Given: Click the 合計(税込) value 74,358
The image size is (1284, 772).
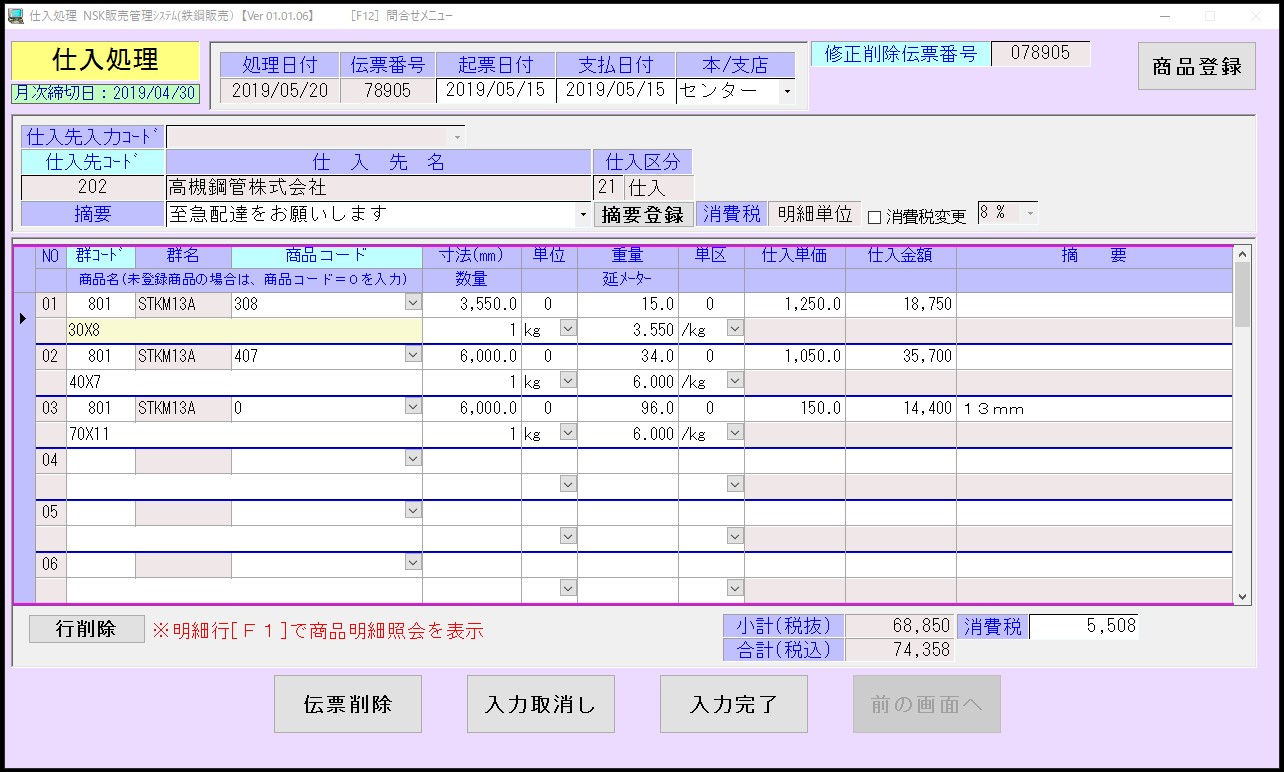Looking at the screenshot, I should pos(899,649).
